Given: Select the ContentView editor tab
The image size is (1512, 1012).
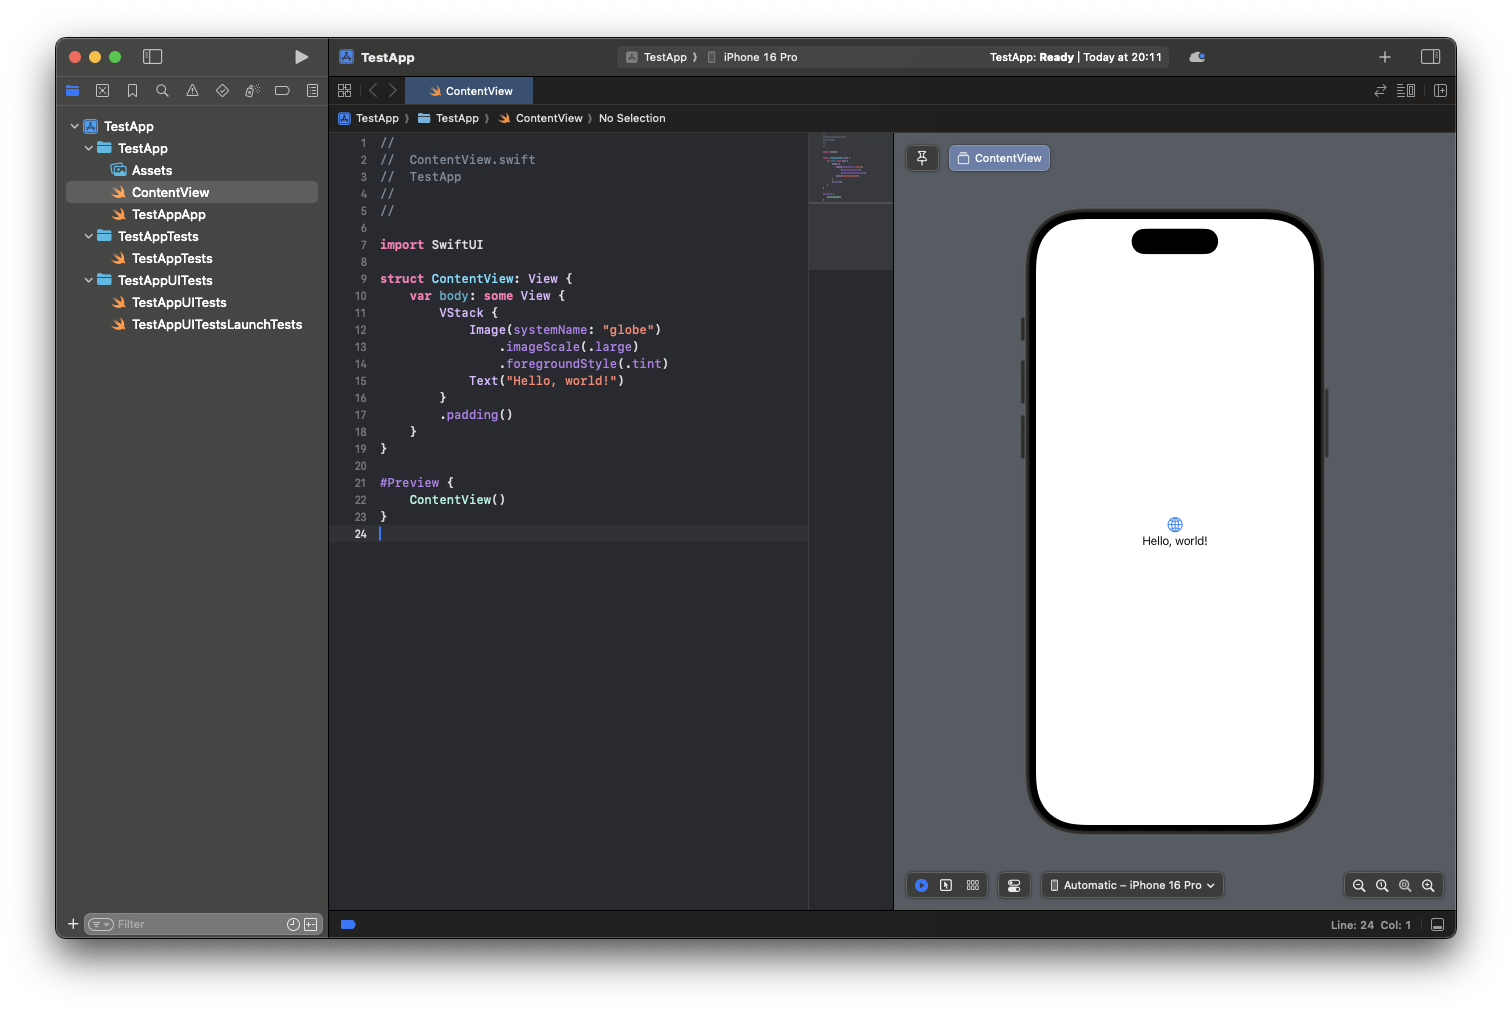Looking at the screenshot, I should tap(469, 90).
